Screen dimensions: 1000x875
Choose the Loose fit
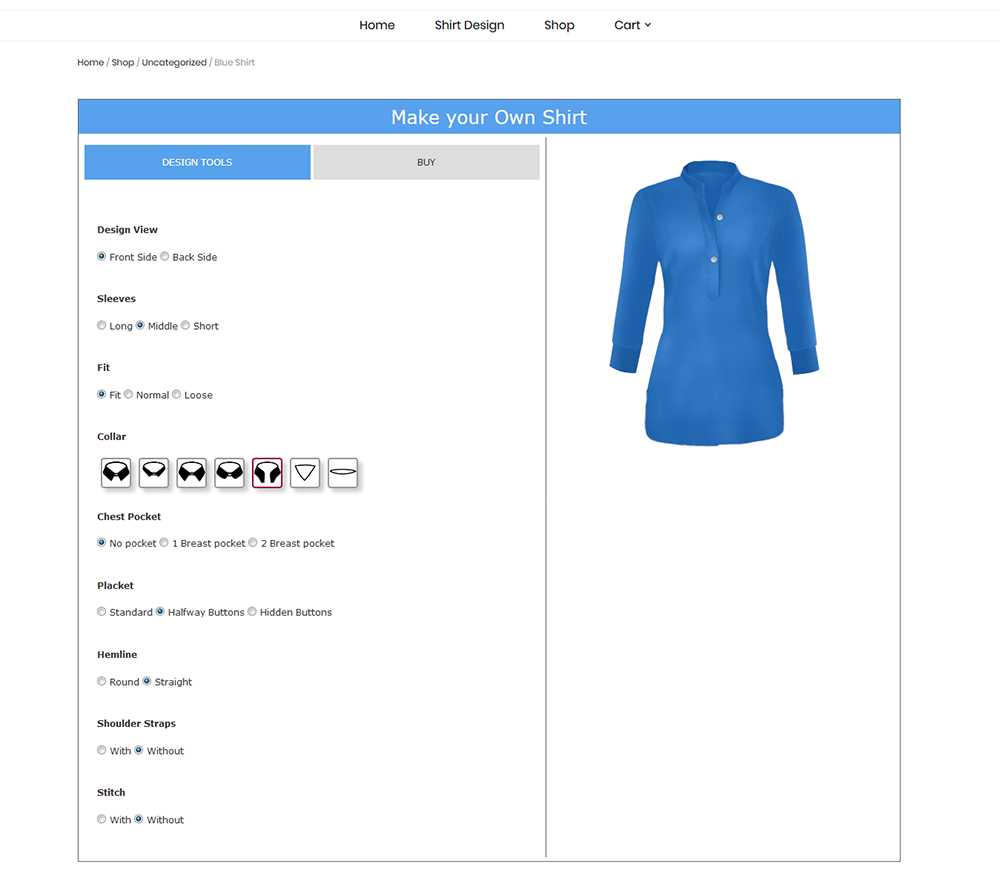(x=177, y=394)
